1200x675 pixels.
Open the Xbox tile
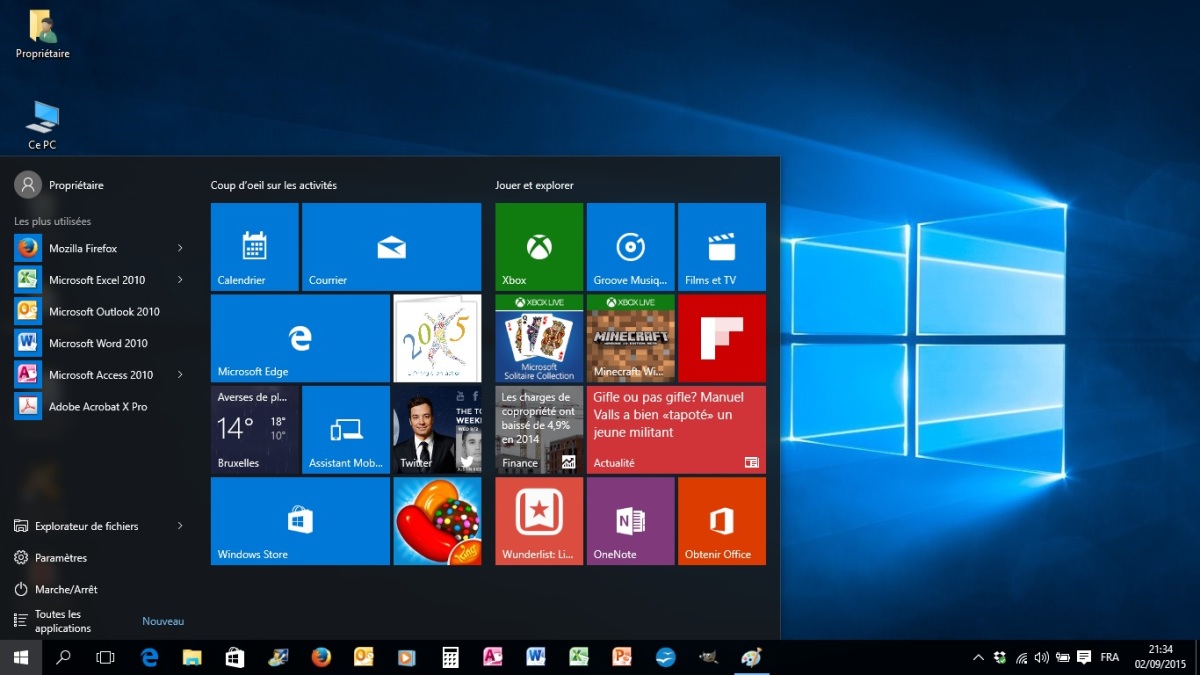[x=539, y=247]
